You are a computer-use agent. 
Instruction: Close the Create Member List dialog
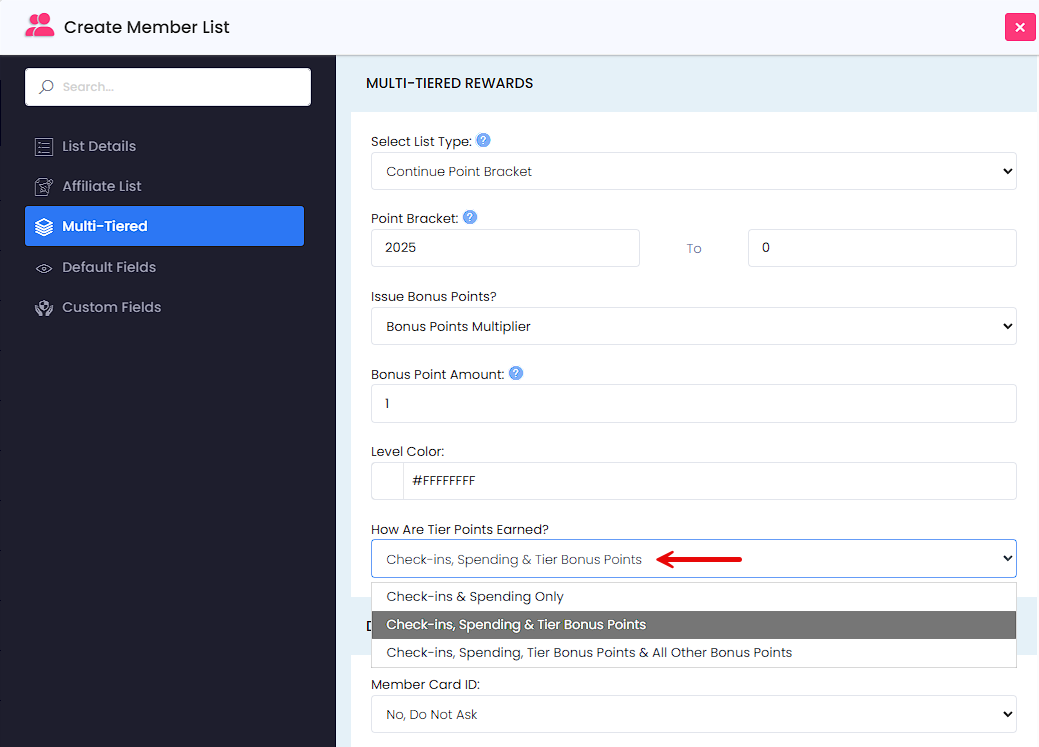point(1020,27)
